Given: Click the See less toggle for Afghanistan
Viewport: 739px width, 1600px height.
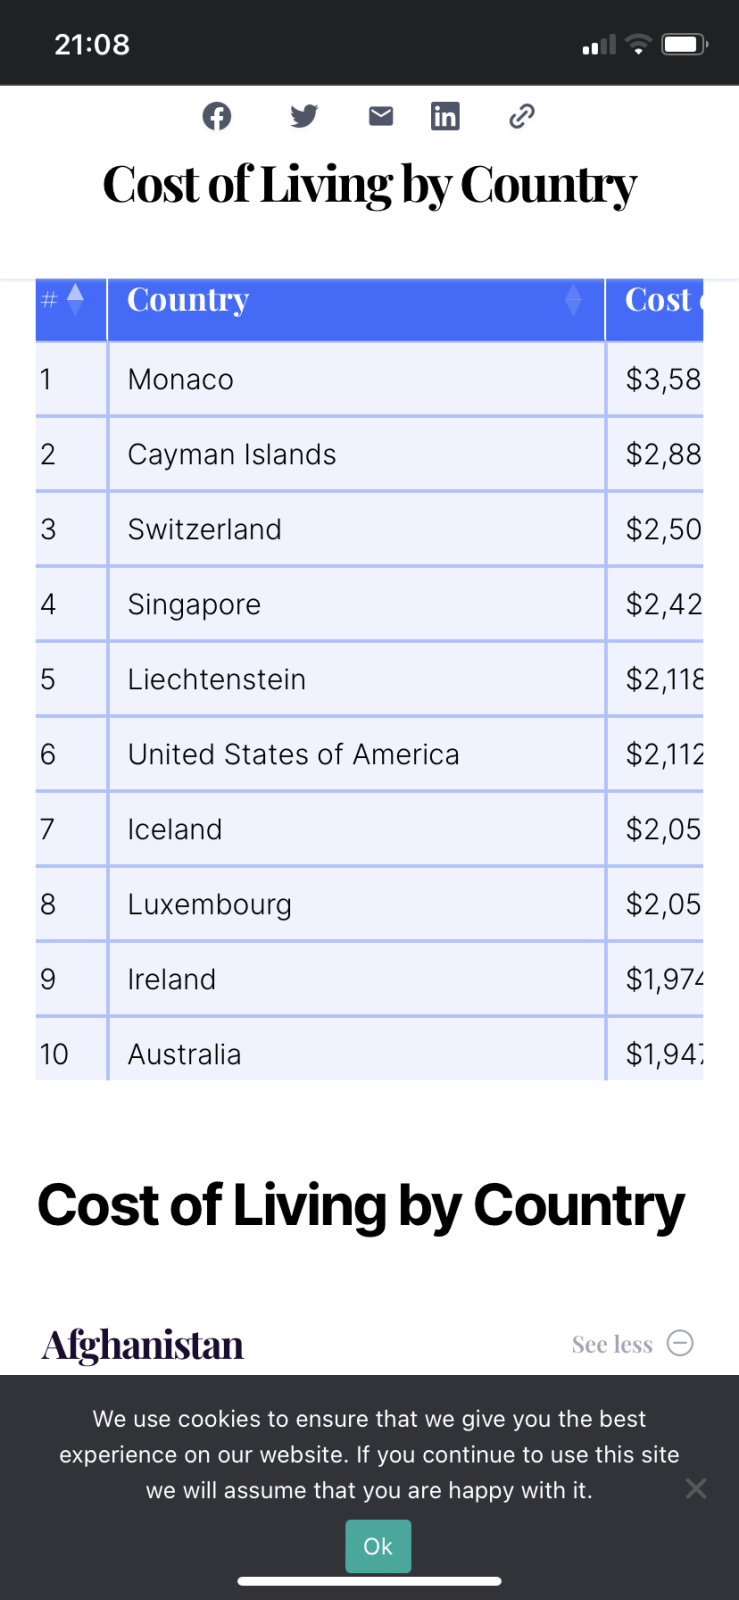Looking at the screenshot, I should (612, 1345).
